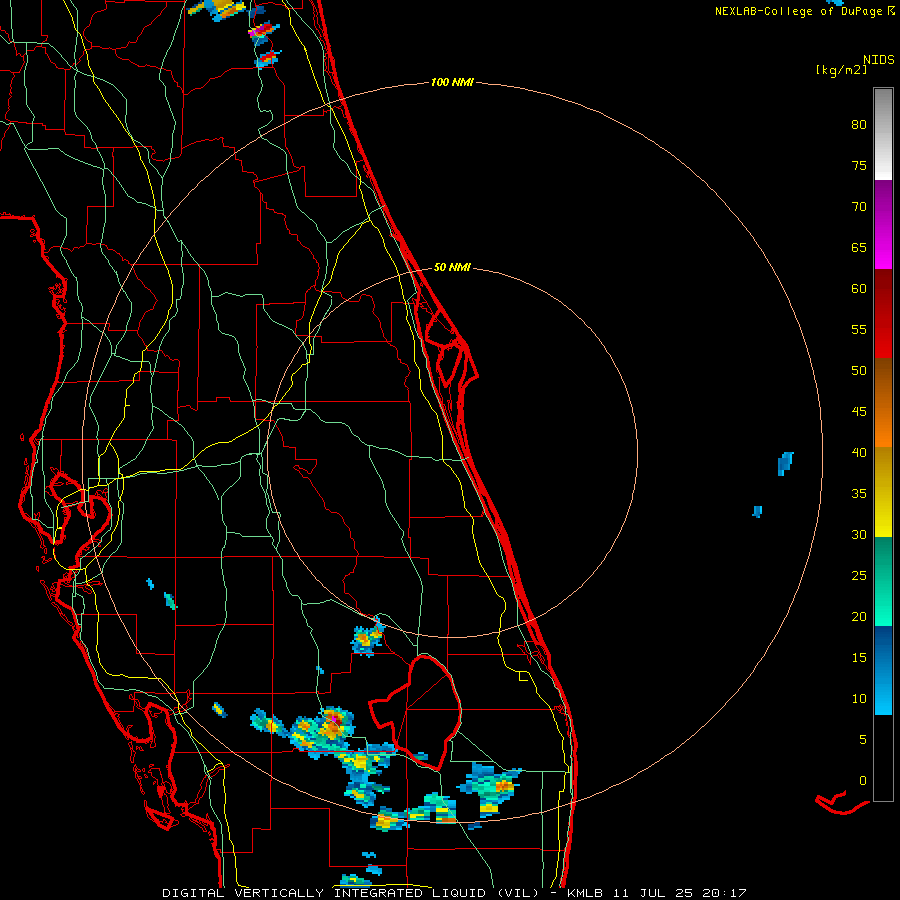Pick the blue segment of the color bar
This screenshot has width=900, height=900.
coord(883,670)
